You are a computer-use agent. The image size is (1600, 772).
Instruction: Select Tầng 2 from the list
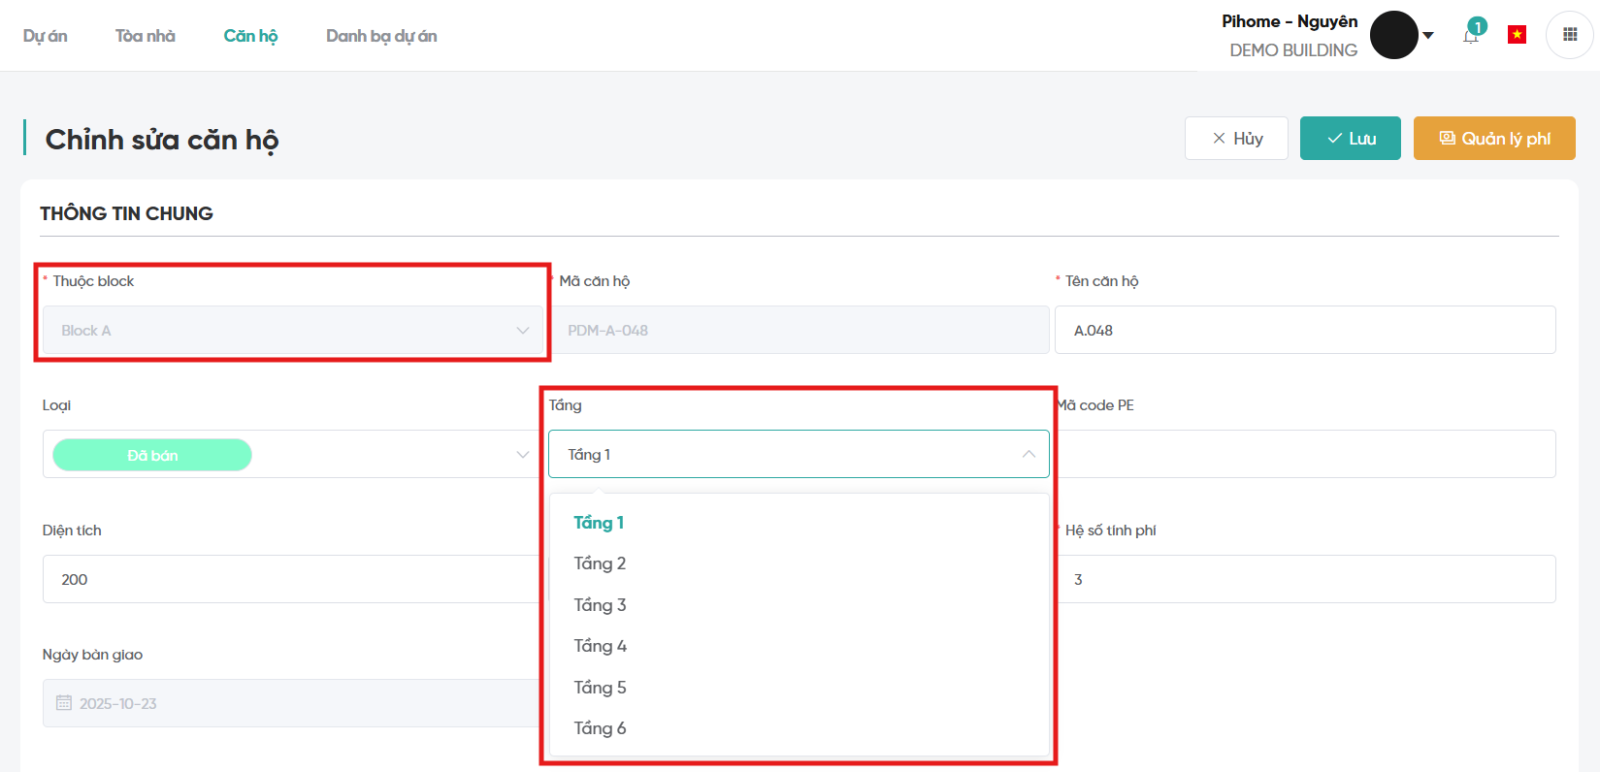600,564
